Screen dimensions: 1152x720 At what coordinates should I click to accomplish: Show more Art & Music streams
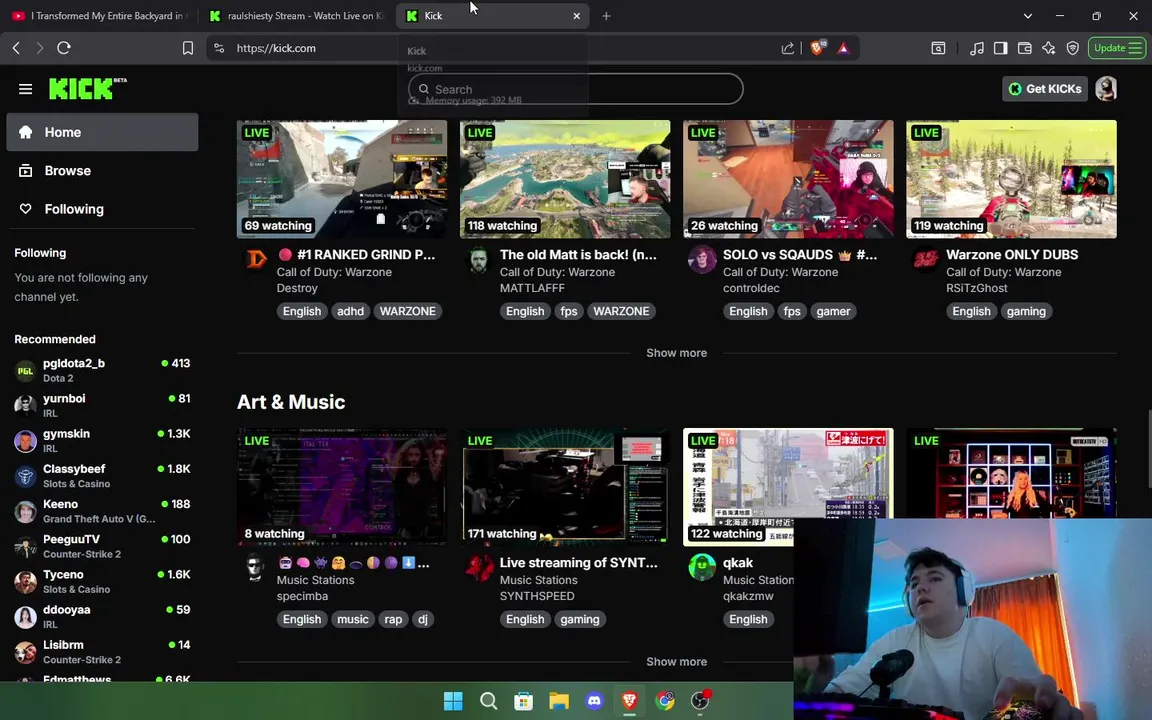click(x=677, y=661)
